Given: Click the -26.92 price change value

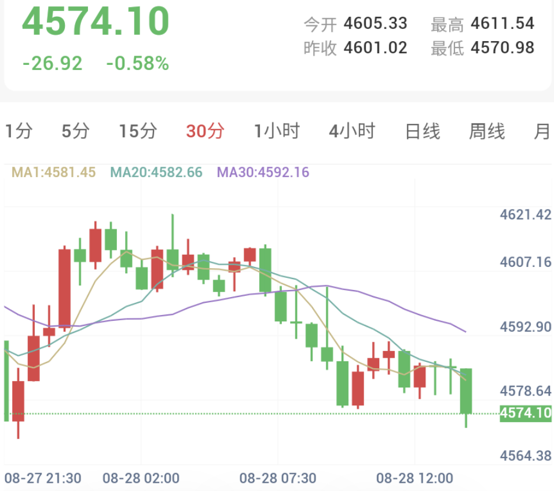Looking at the screenshot, I should coord(52,64).
